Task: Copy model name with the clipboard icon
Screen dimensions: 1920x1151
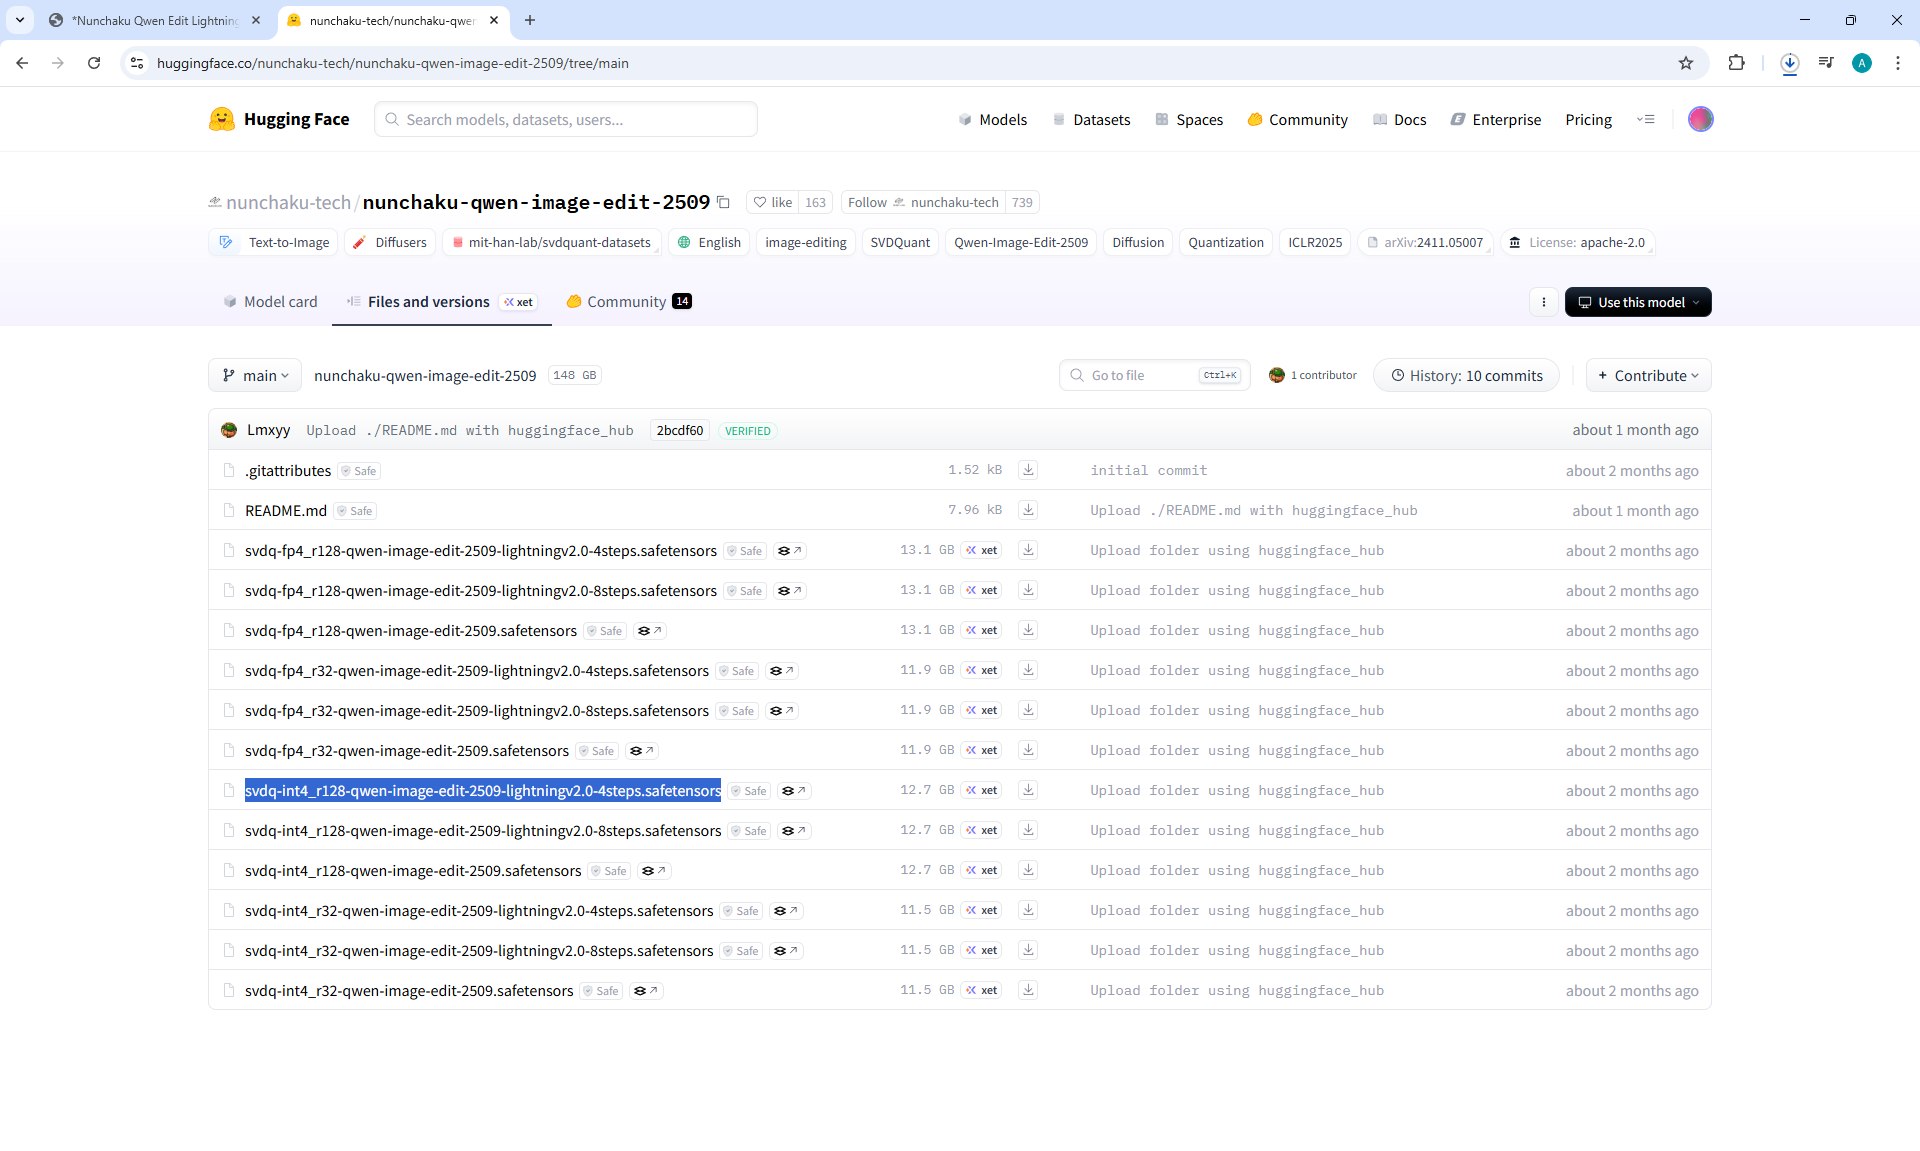Action: click(723, 202)
